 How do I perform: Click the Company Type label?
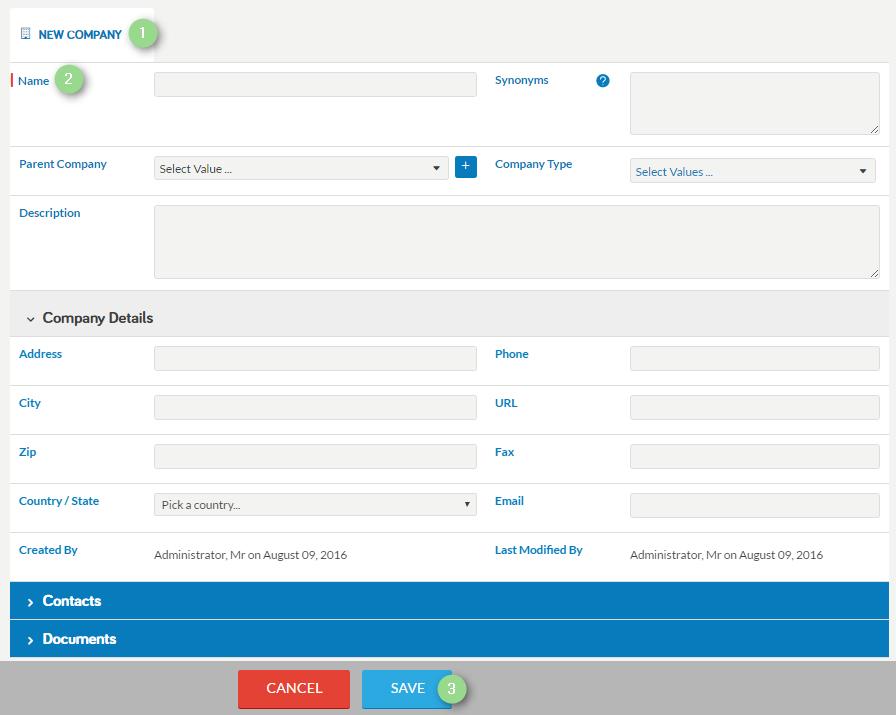533,164
